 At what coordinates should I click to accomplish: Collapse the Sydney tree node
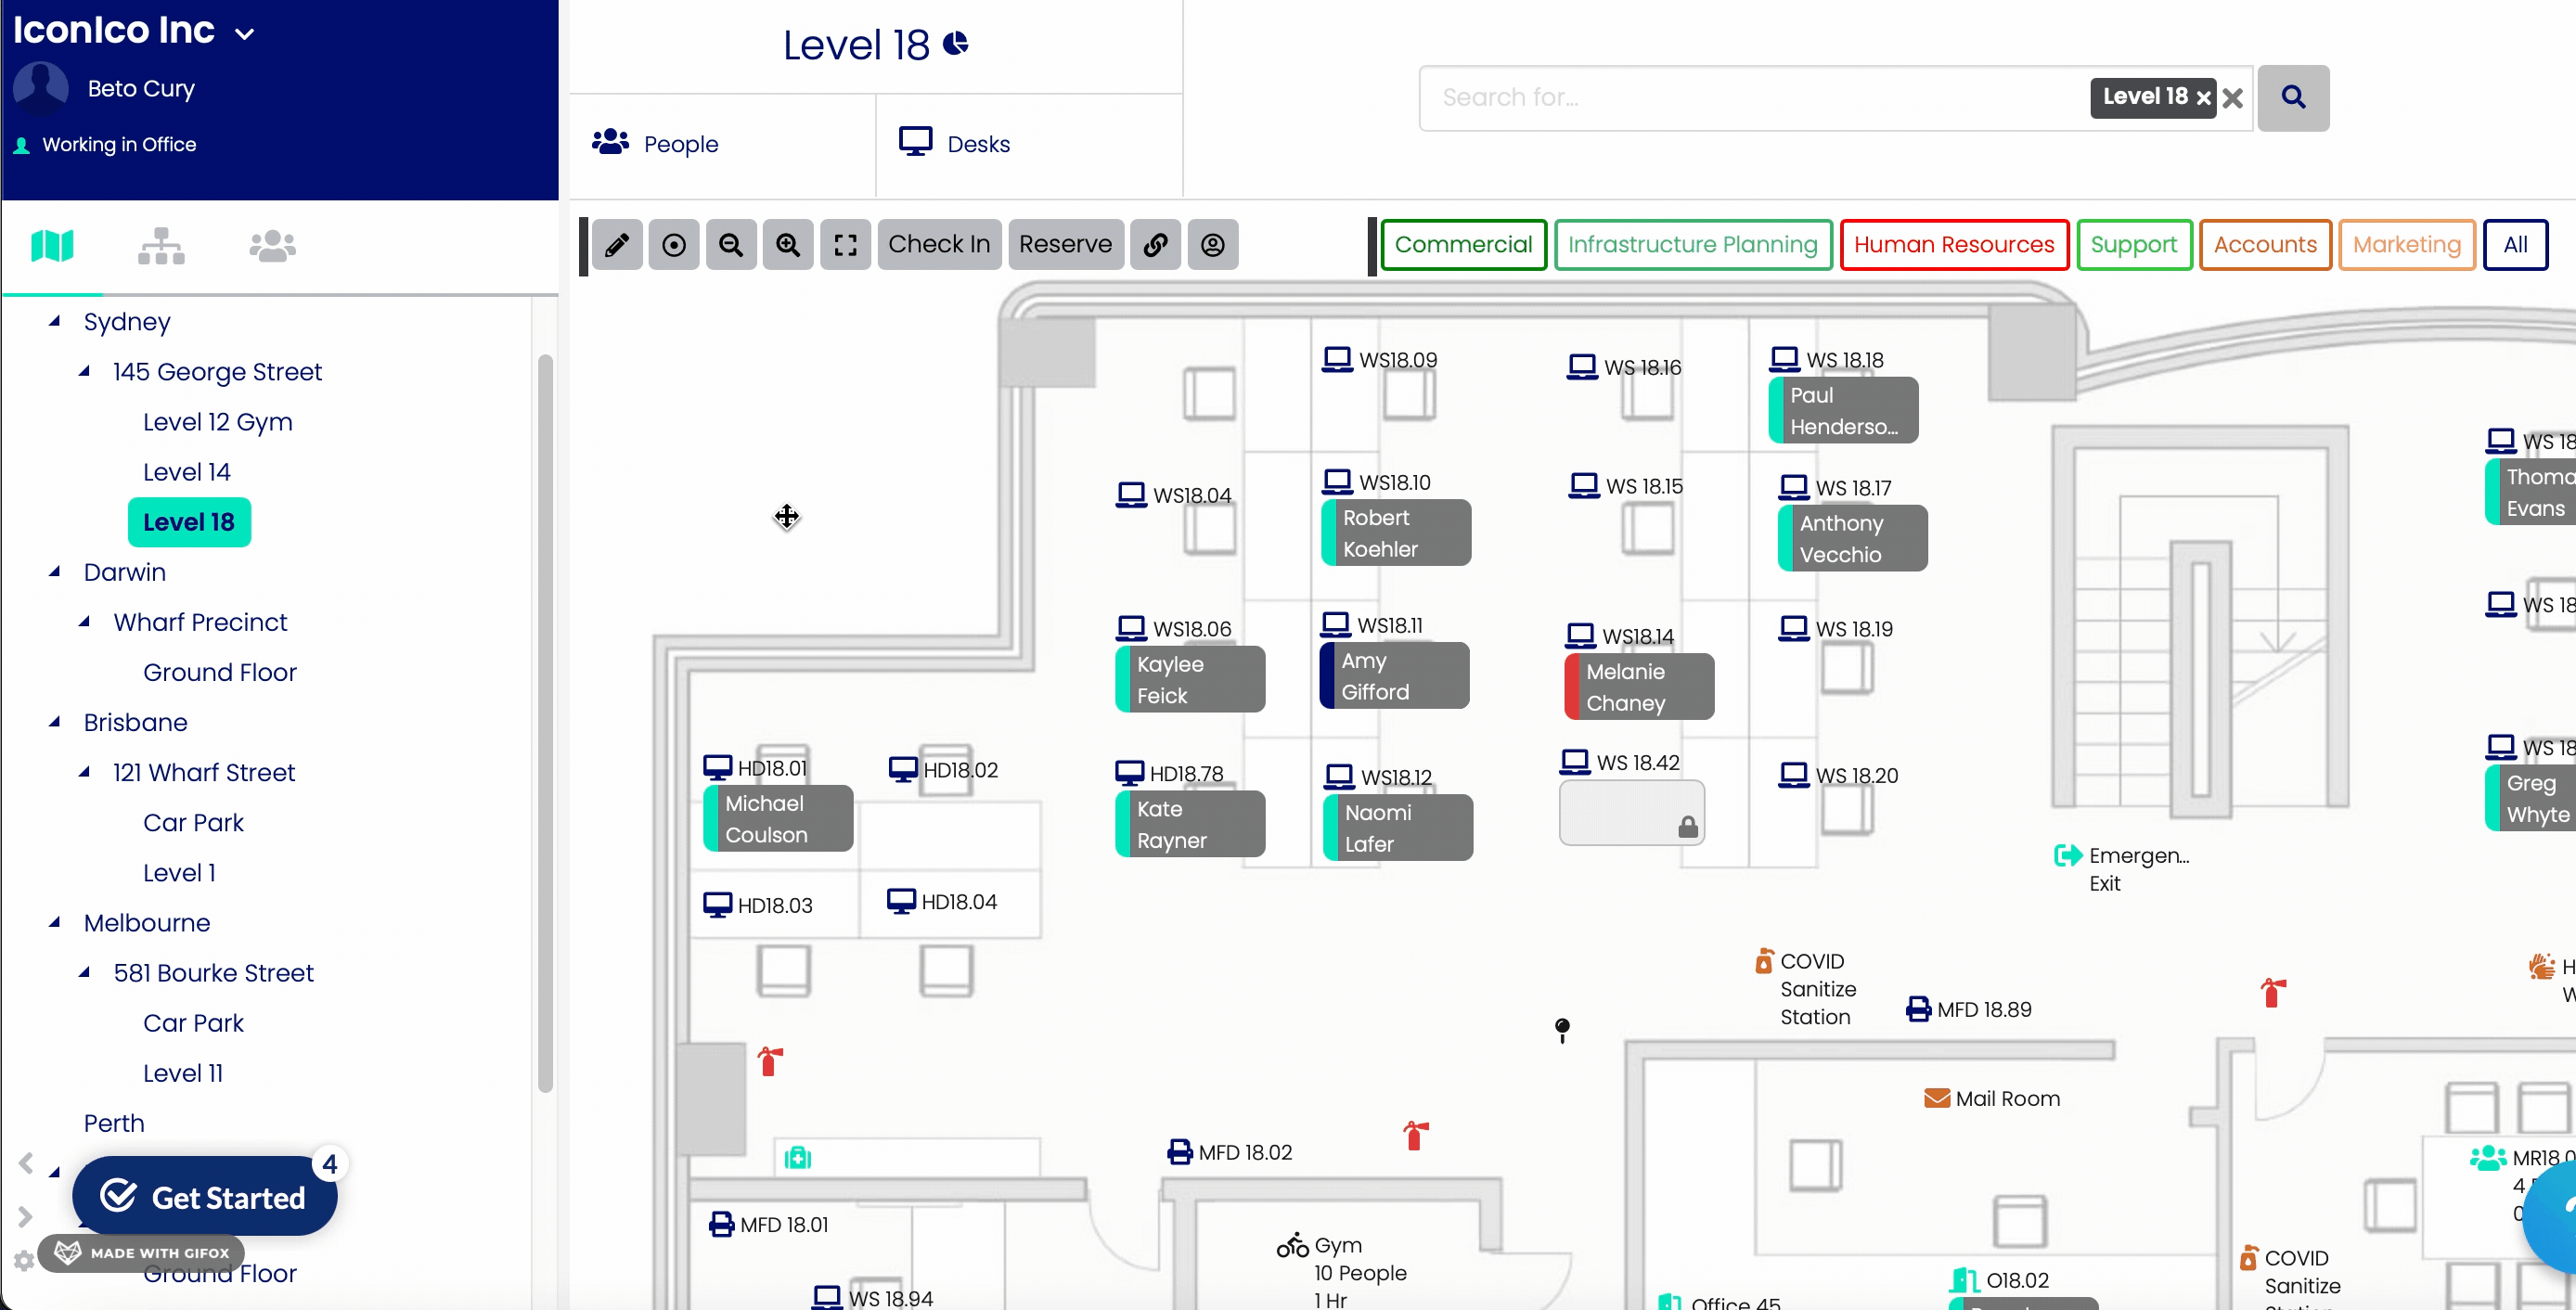coord(55,321)
